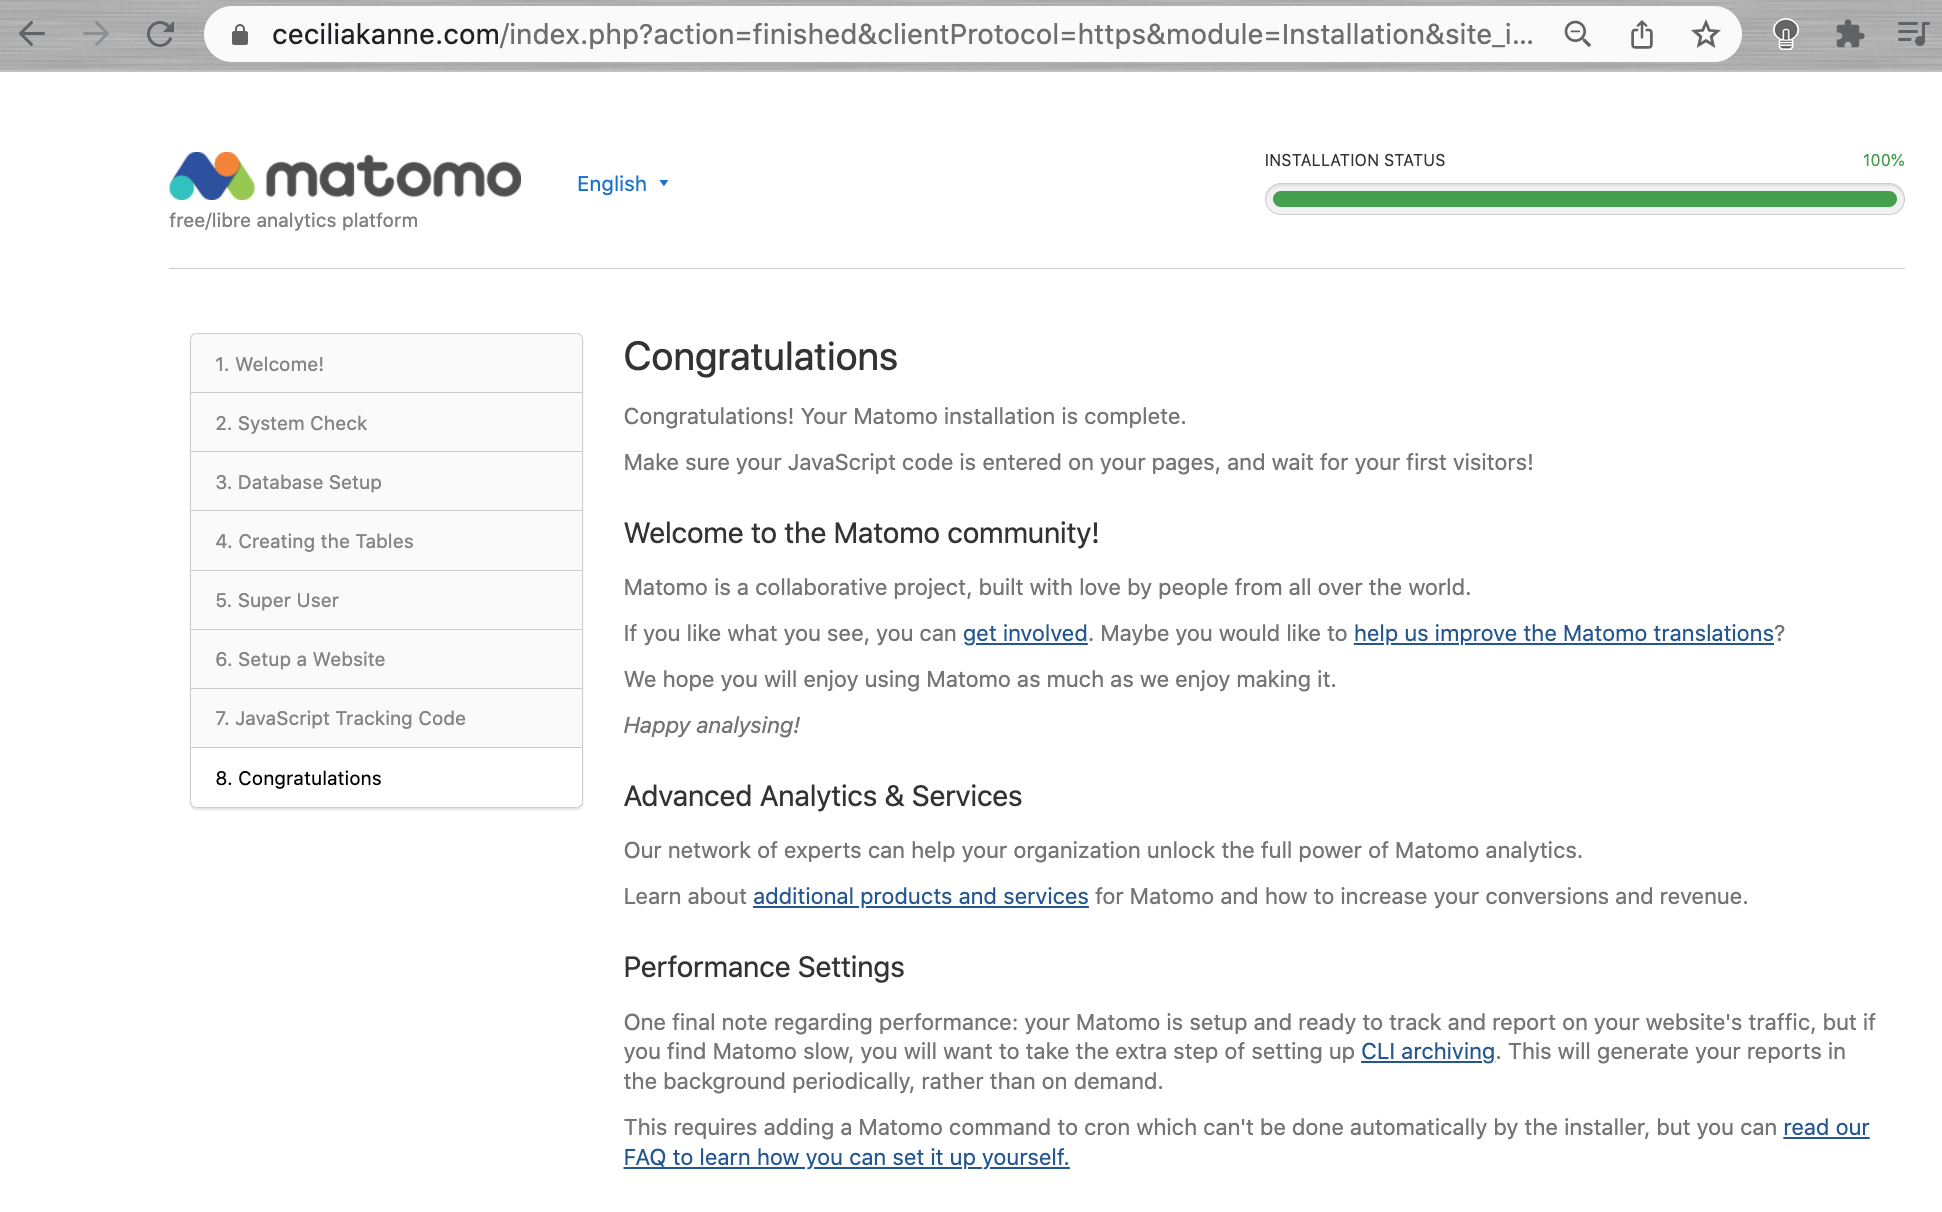
Task: Open the media controls playlist icon
Action: [1913, 35]
